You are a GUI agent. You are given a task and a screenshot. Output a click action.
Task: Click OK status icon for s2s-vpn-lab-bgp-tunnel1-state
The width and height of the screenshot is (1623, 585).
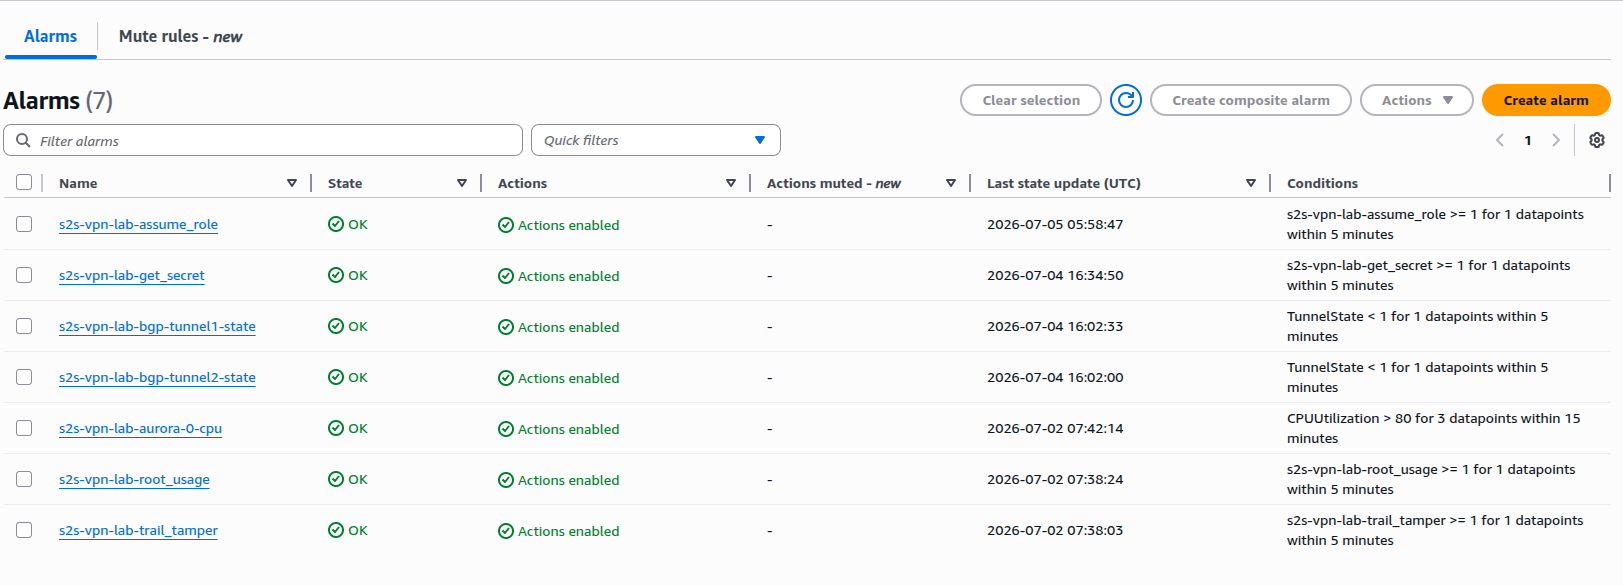point(336,326)
